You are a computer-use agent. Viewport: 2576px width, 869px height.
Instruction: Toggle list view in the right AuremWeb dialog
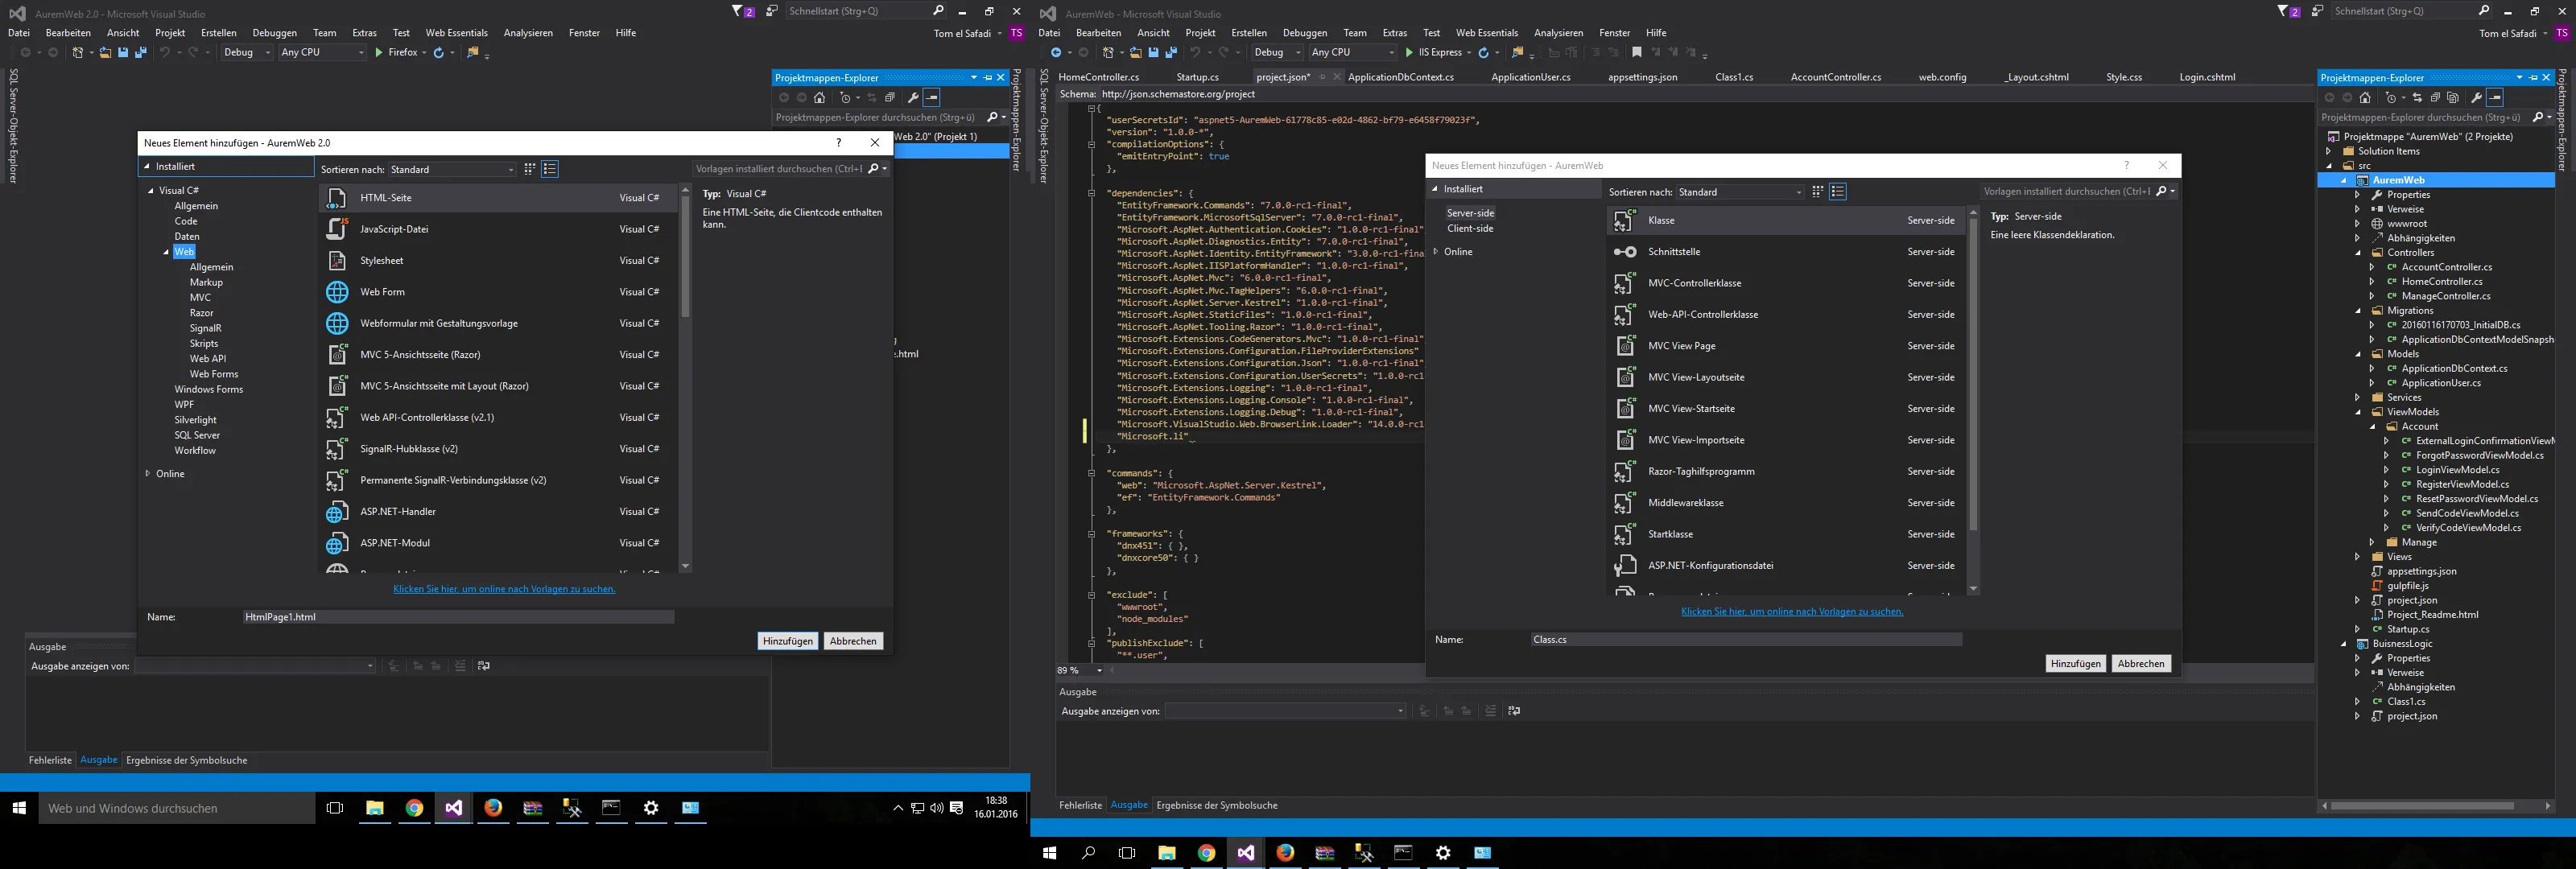click(x=1838, y=192)
